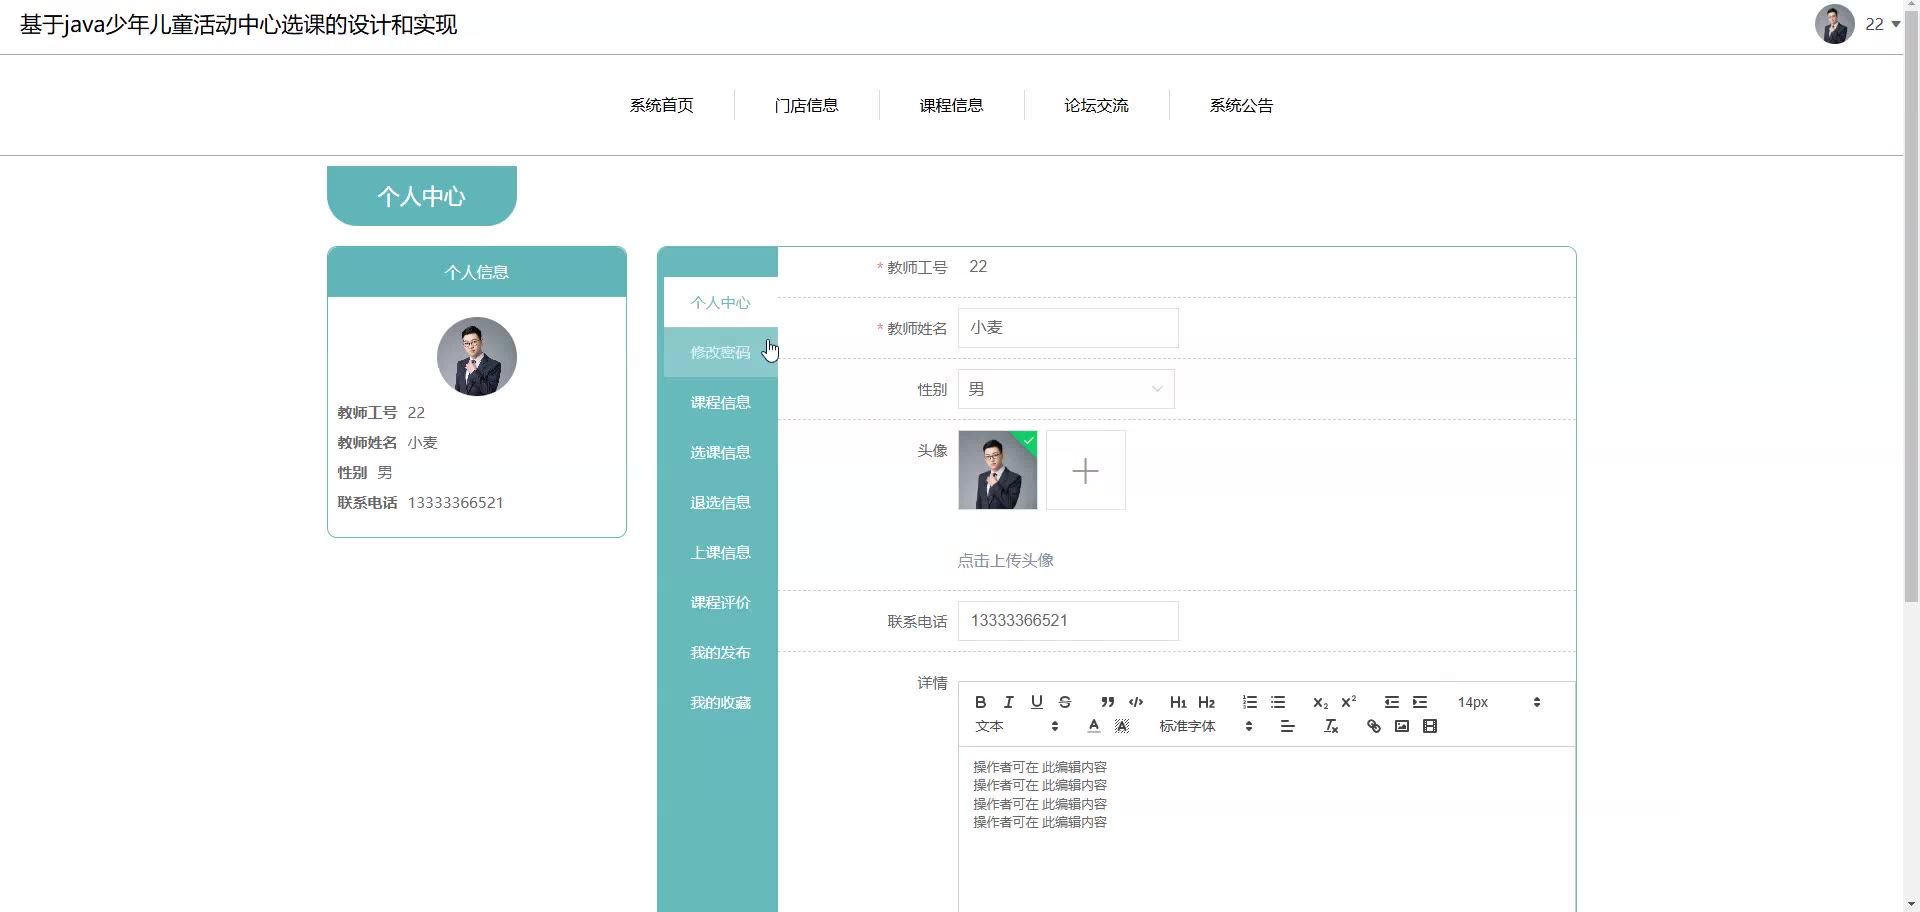Apply italic formatting in the editor toolbar
The height and width of the screenshot is (912, 1920).
tap(1008, 702)
